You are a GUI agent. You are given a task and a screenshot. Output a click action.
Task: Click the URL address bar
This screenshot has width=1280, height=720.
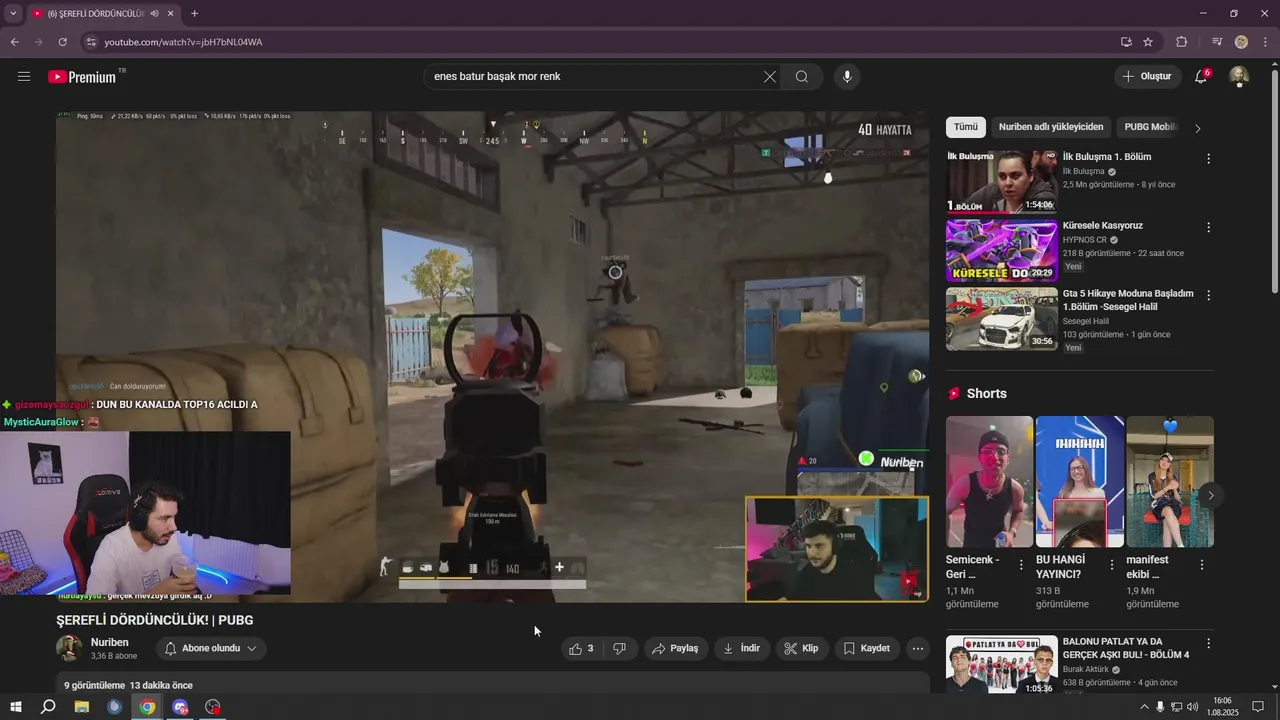click(x=600, y=42)
